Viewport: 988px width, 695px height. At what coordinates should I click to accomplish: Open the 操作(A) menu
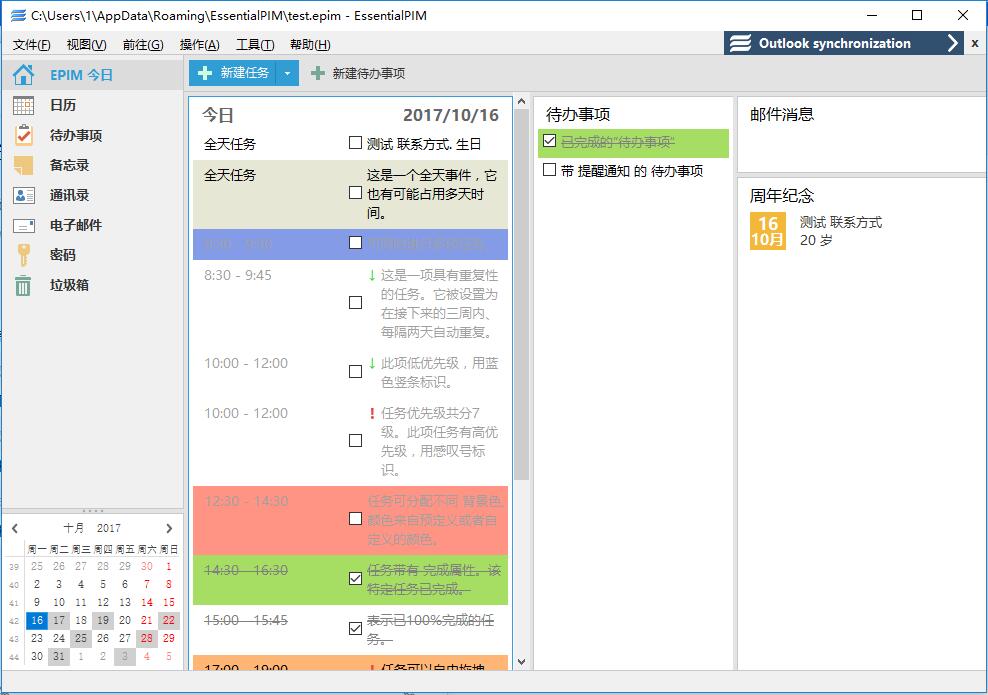[x=199, y=45]
